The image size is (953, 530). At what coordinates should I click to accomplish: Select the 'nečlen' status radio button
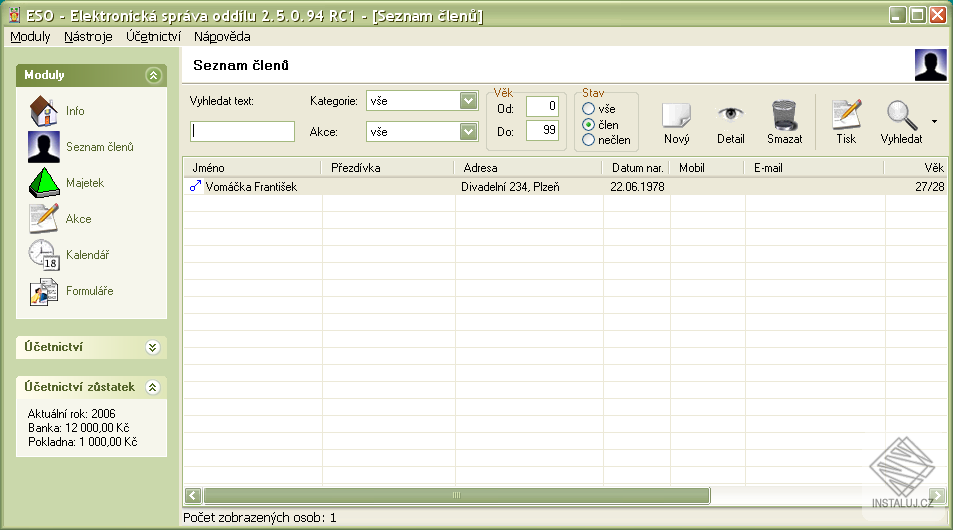(589, 140)
